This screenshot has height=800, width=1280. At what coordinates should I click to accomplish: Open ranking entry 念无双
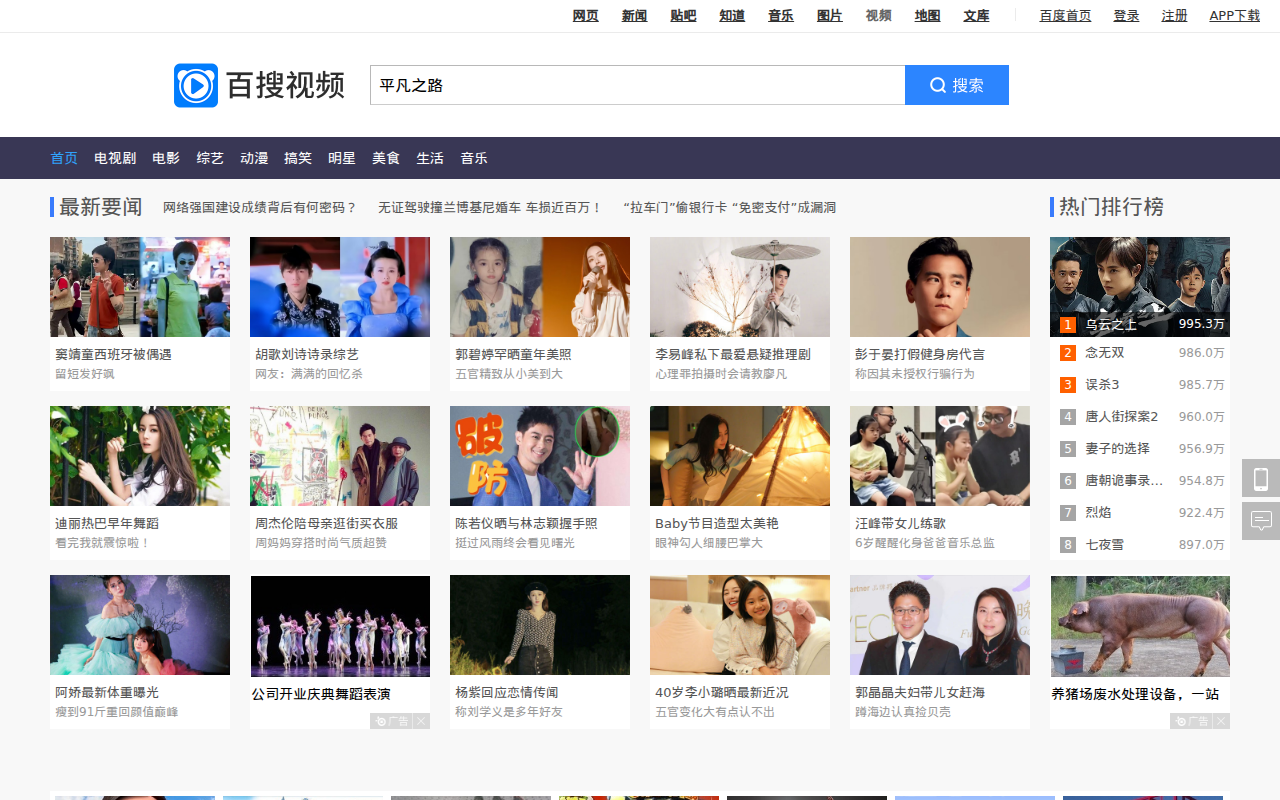(1105, 353)
